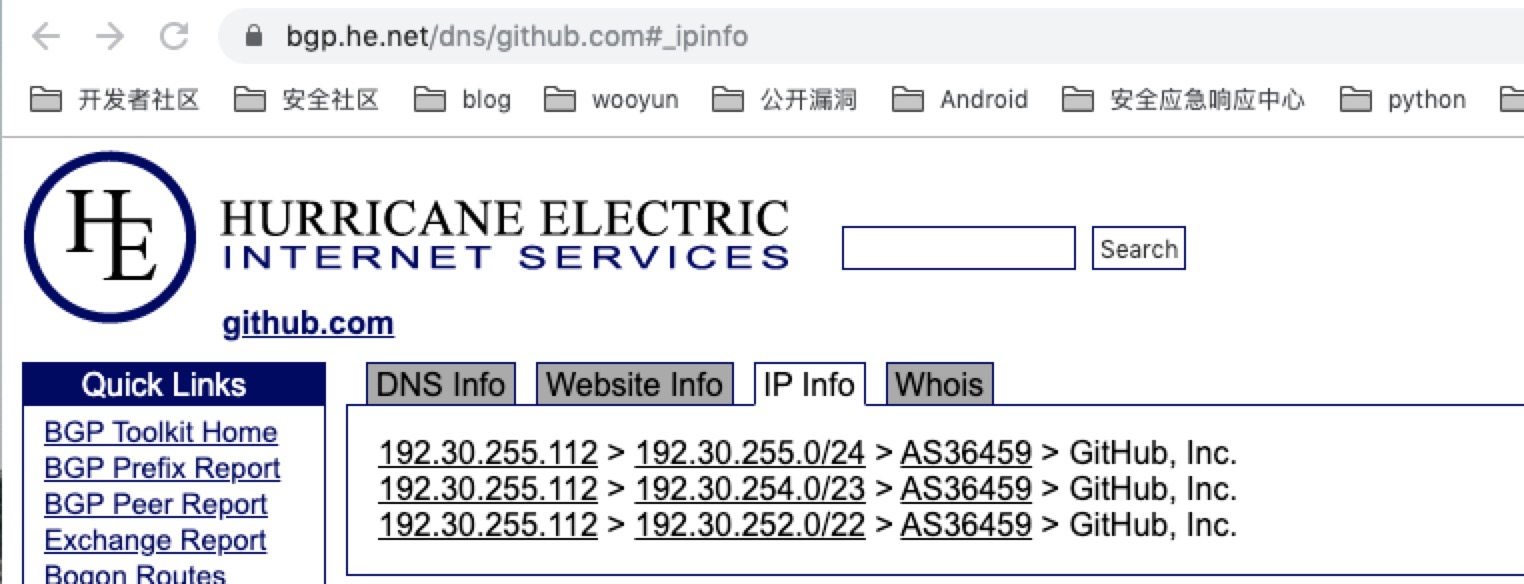Click GitHub, Inc. text in the /22 row

point(1153,523)
